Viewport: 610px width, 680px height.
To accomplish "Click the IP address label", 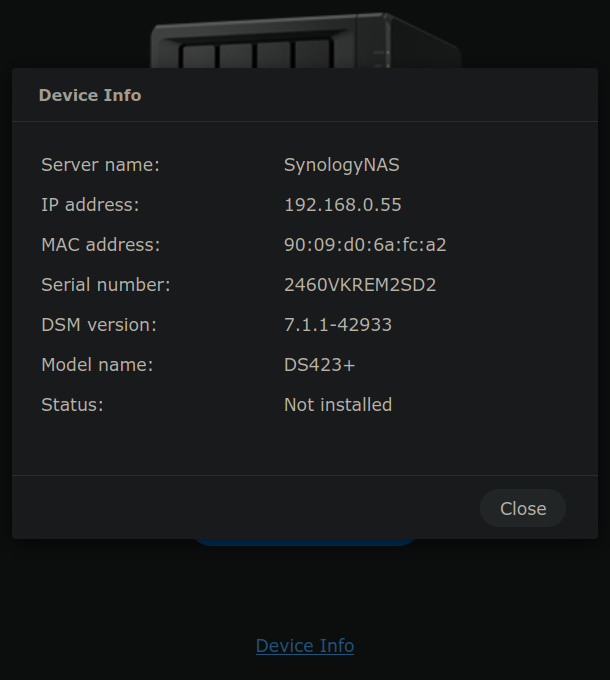I will (90, 205).
